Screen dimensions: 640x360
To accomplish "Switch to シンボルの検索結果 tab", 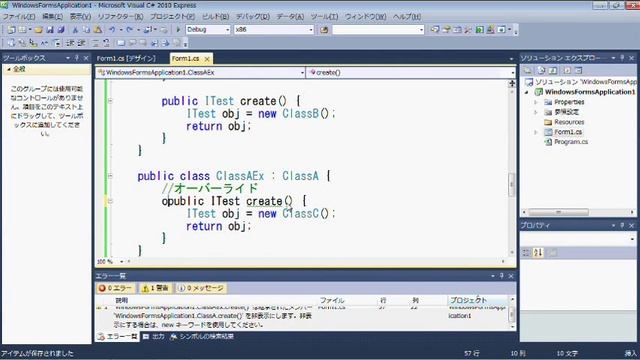I will click(202, 336).
